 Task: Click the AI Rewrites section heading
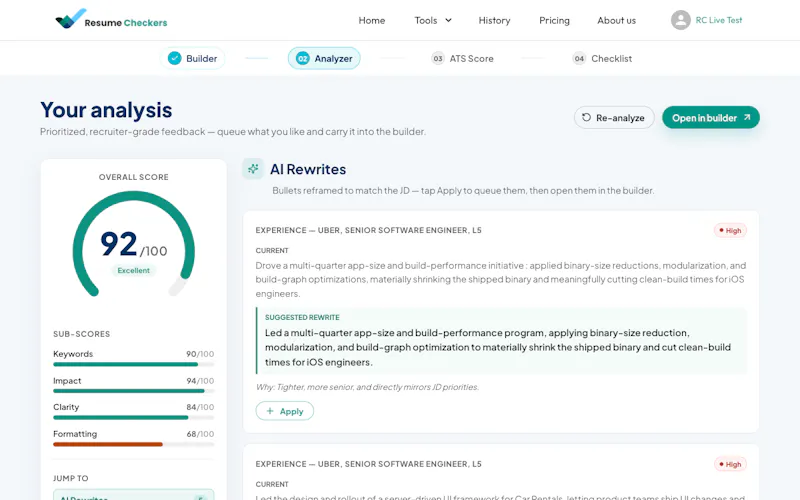[308, 169]
